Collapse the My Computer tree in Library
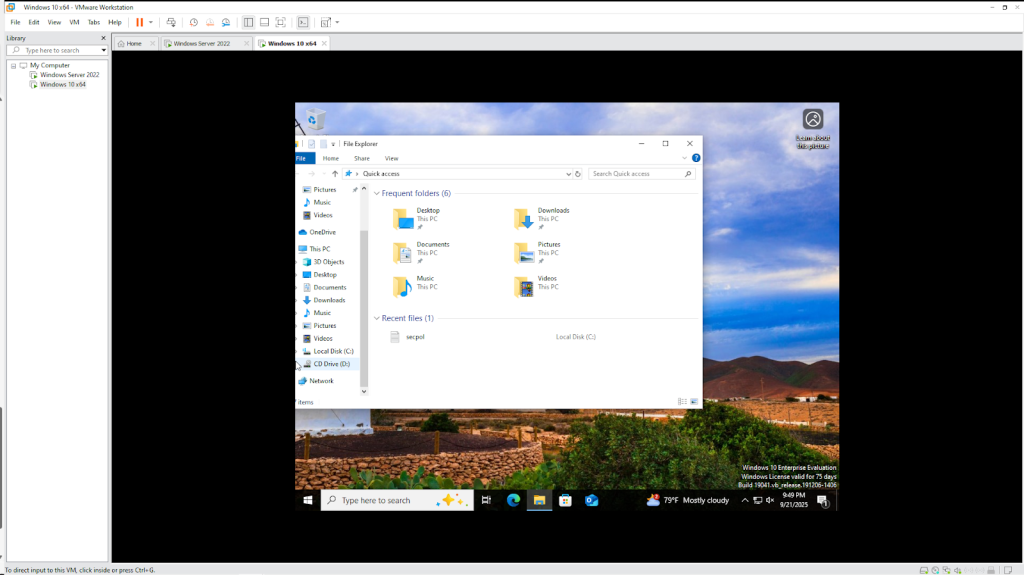The width and height of the screenshot is (1024, 575). 14,65
